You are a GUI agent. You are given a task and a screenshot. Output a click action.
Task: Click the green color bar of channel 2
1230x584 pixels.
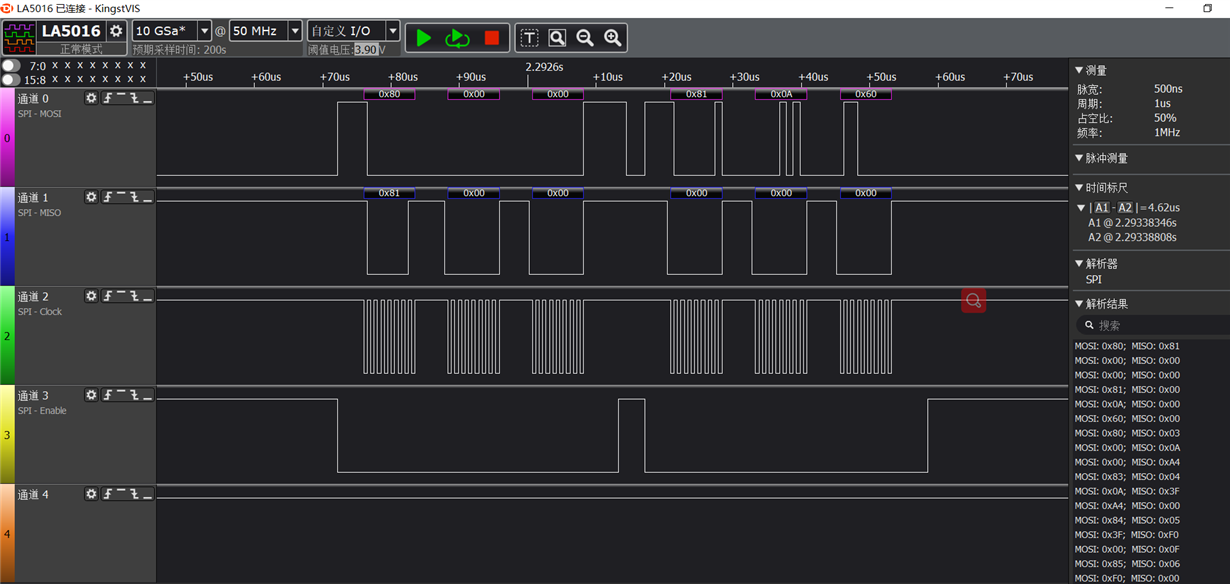(x=7, y=335)
